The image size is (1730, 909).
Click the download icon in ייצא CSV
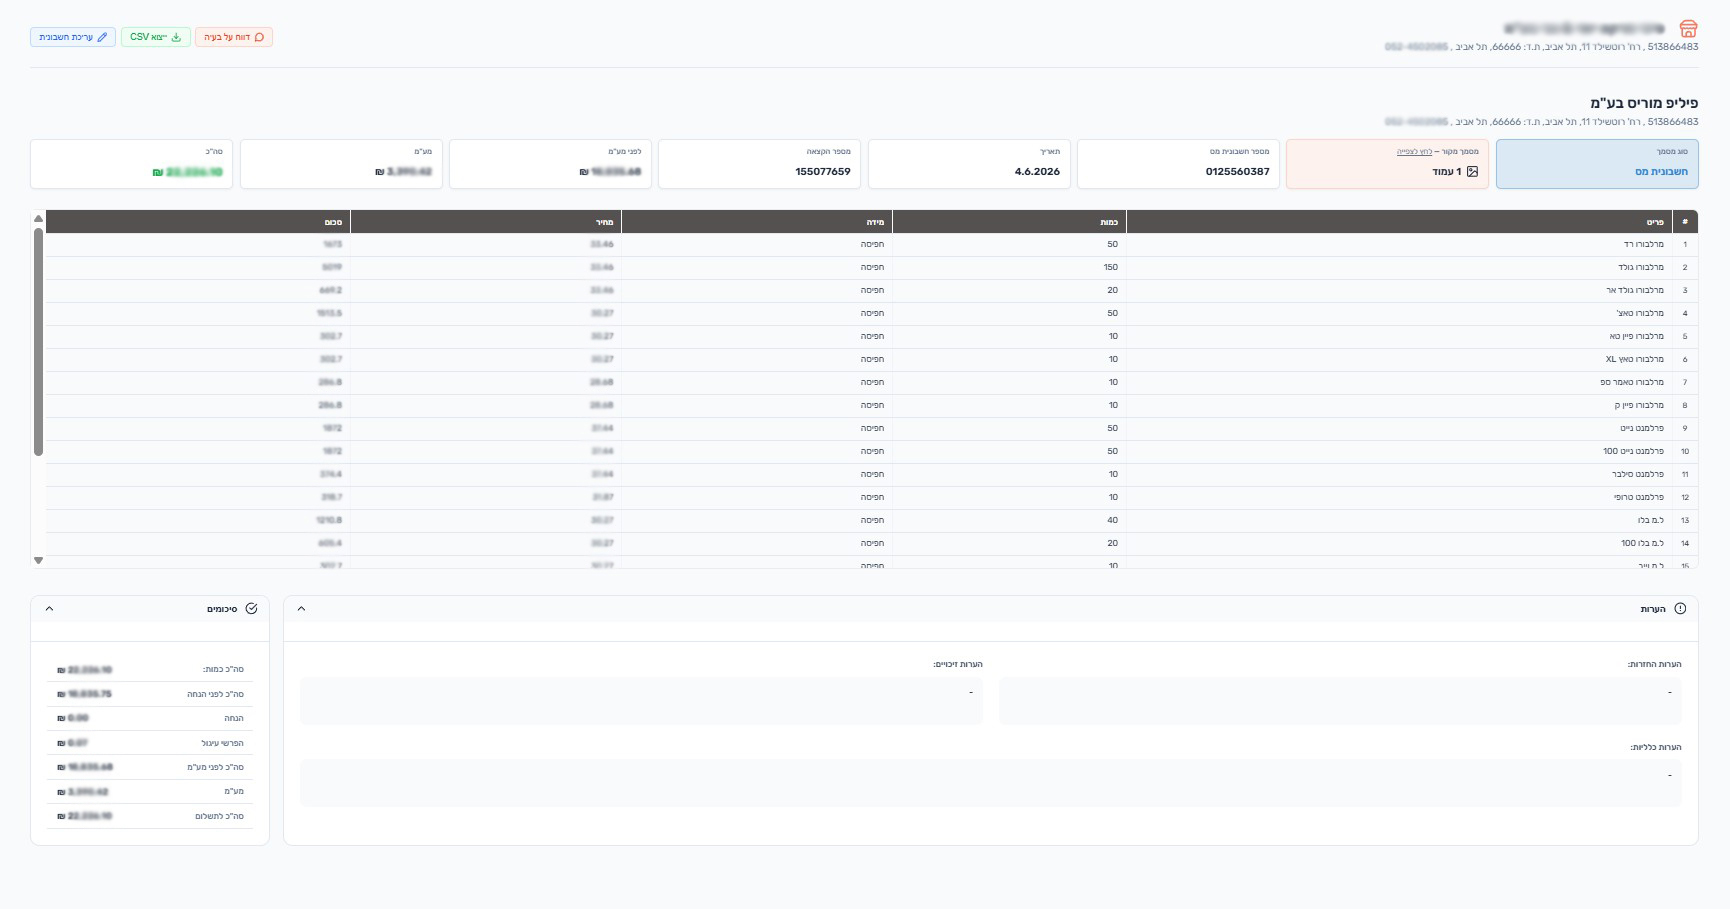pyautogui.click(x=177, y=37)
